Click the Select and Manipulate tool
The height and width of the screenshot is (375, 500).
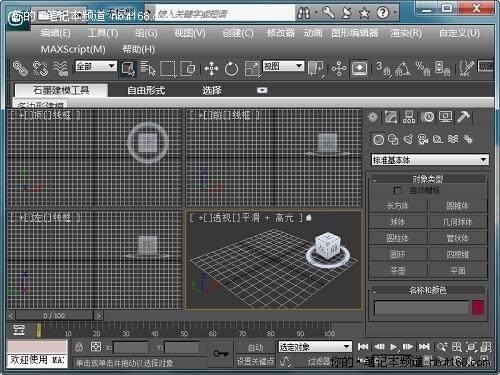click(339, 69)
